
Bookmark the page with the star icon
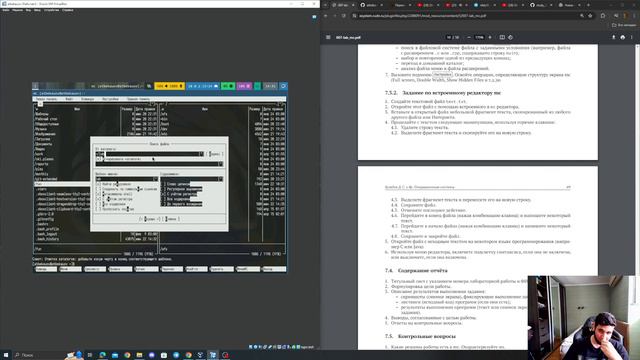(x=590, y=16)
